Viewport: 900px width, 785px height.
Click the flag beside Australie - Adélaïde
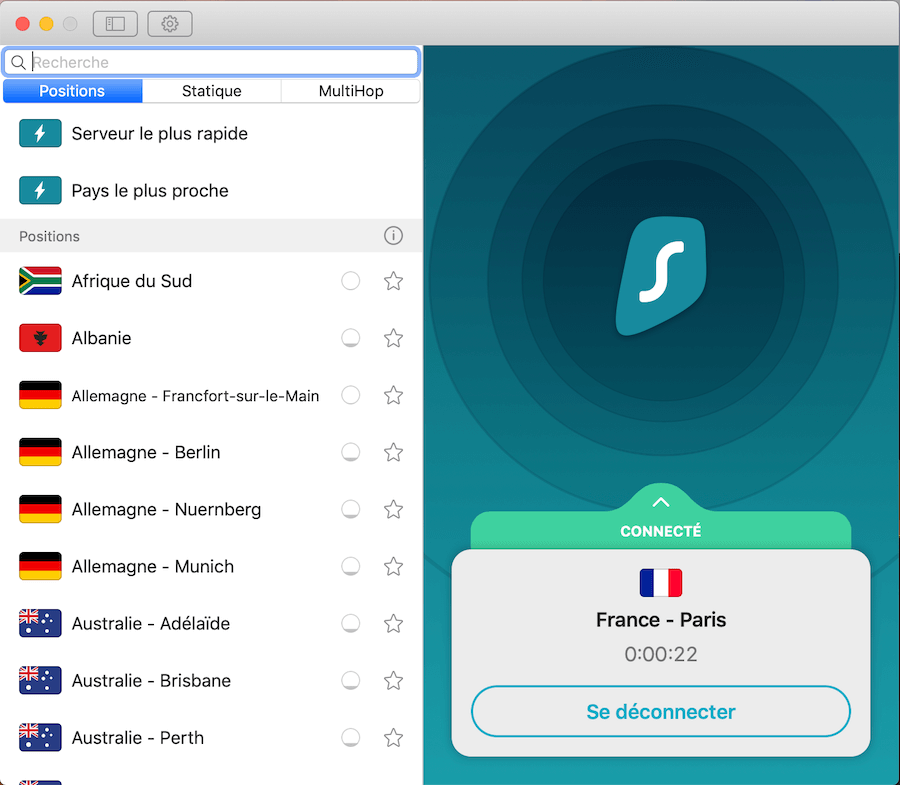pos(40,623)
